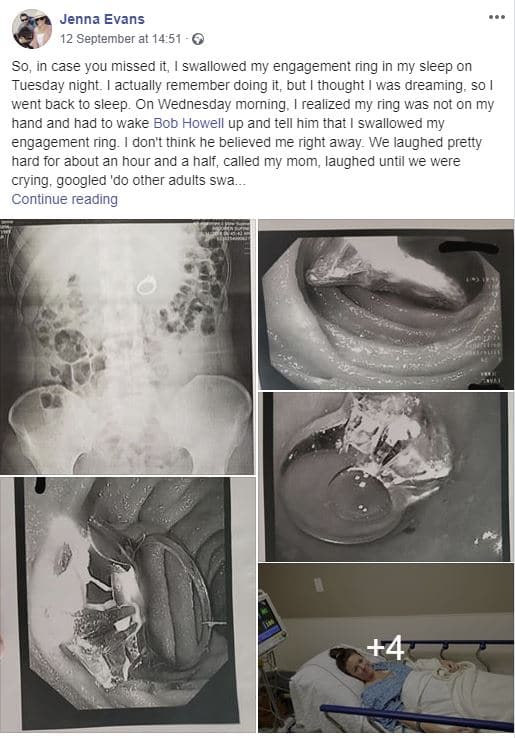515x738 pixels.
Task: Expand the post with Continue reading
Action: click(64, 199)
